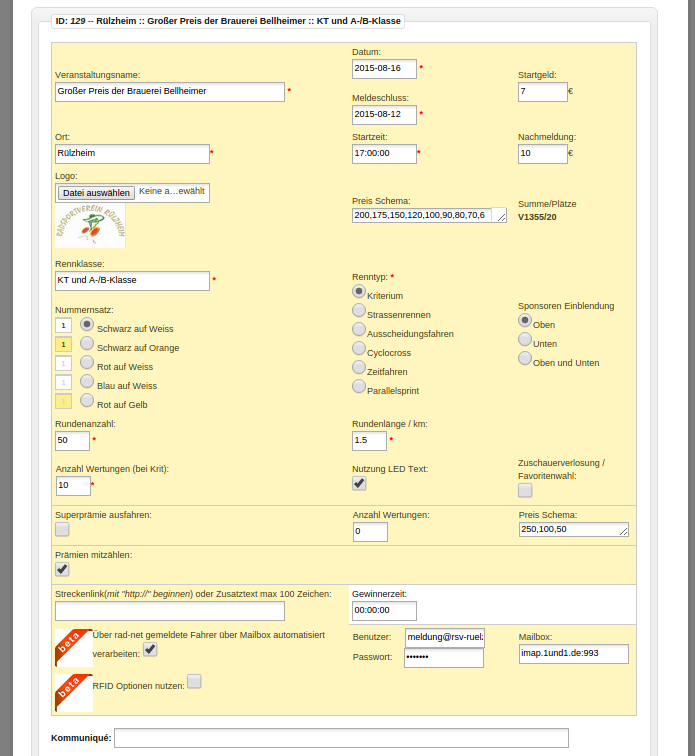The height and width of the screenshot is (756, 695).
Task: Click the club logo image thumbnail
Action: [90, 226]
